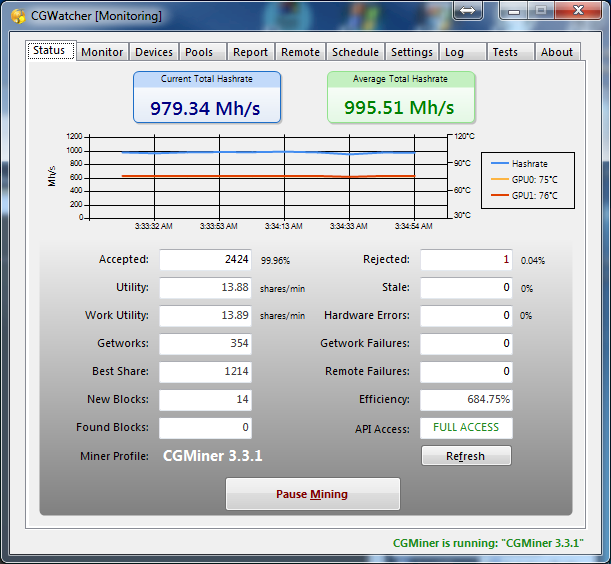Viewport: 611px width, 564px height.
Task: Click the Hardware Errors value field
Action: pos(466,316)
